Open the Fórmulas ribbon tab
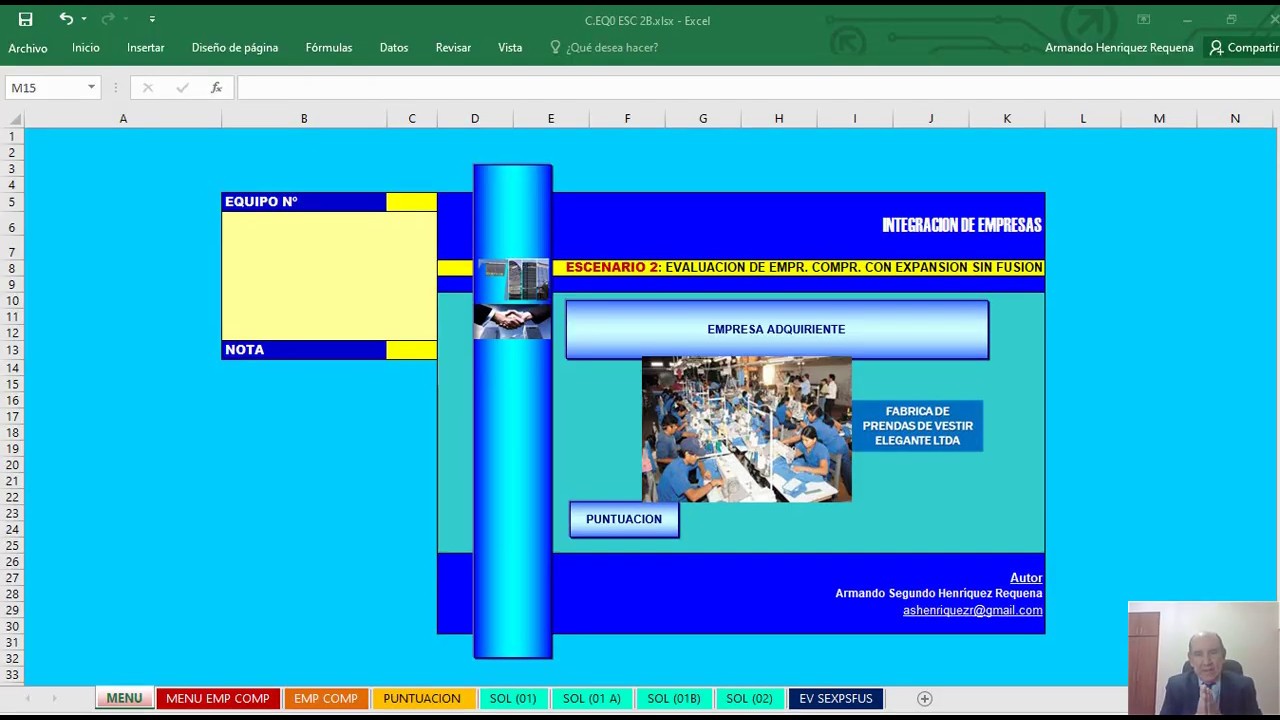The height and width of the screenshot is (720, 1280). pyautogui.click(x=328, y=47)
